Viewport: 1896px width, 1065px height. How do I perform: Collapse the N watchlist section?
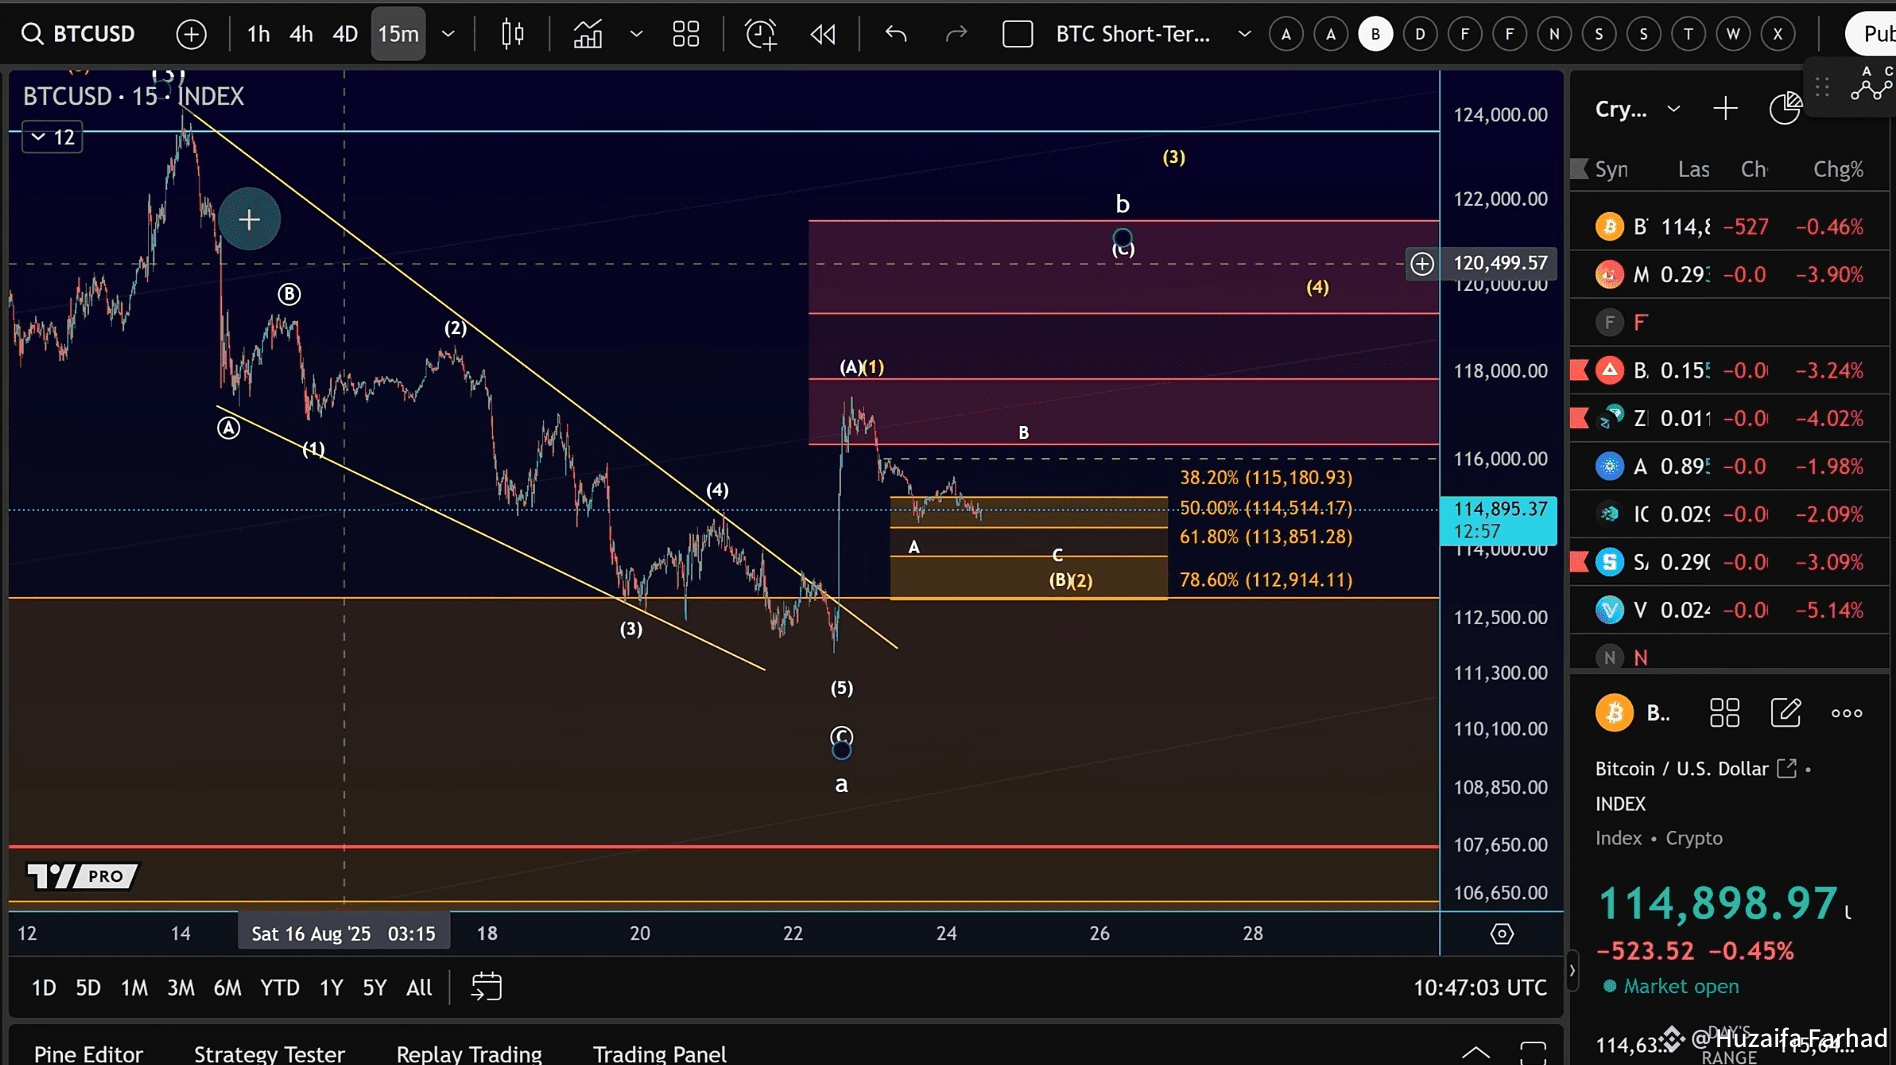pos(1730,657)
